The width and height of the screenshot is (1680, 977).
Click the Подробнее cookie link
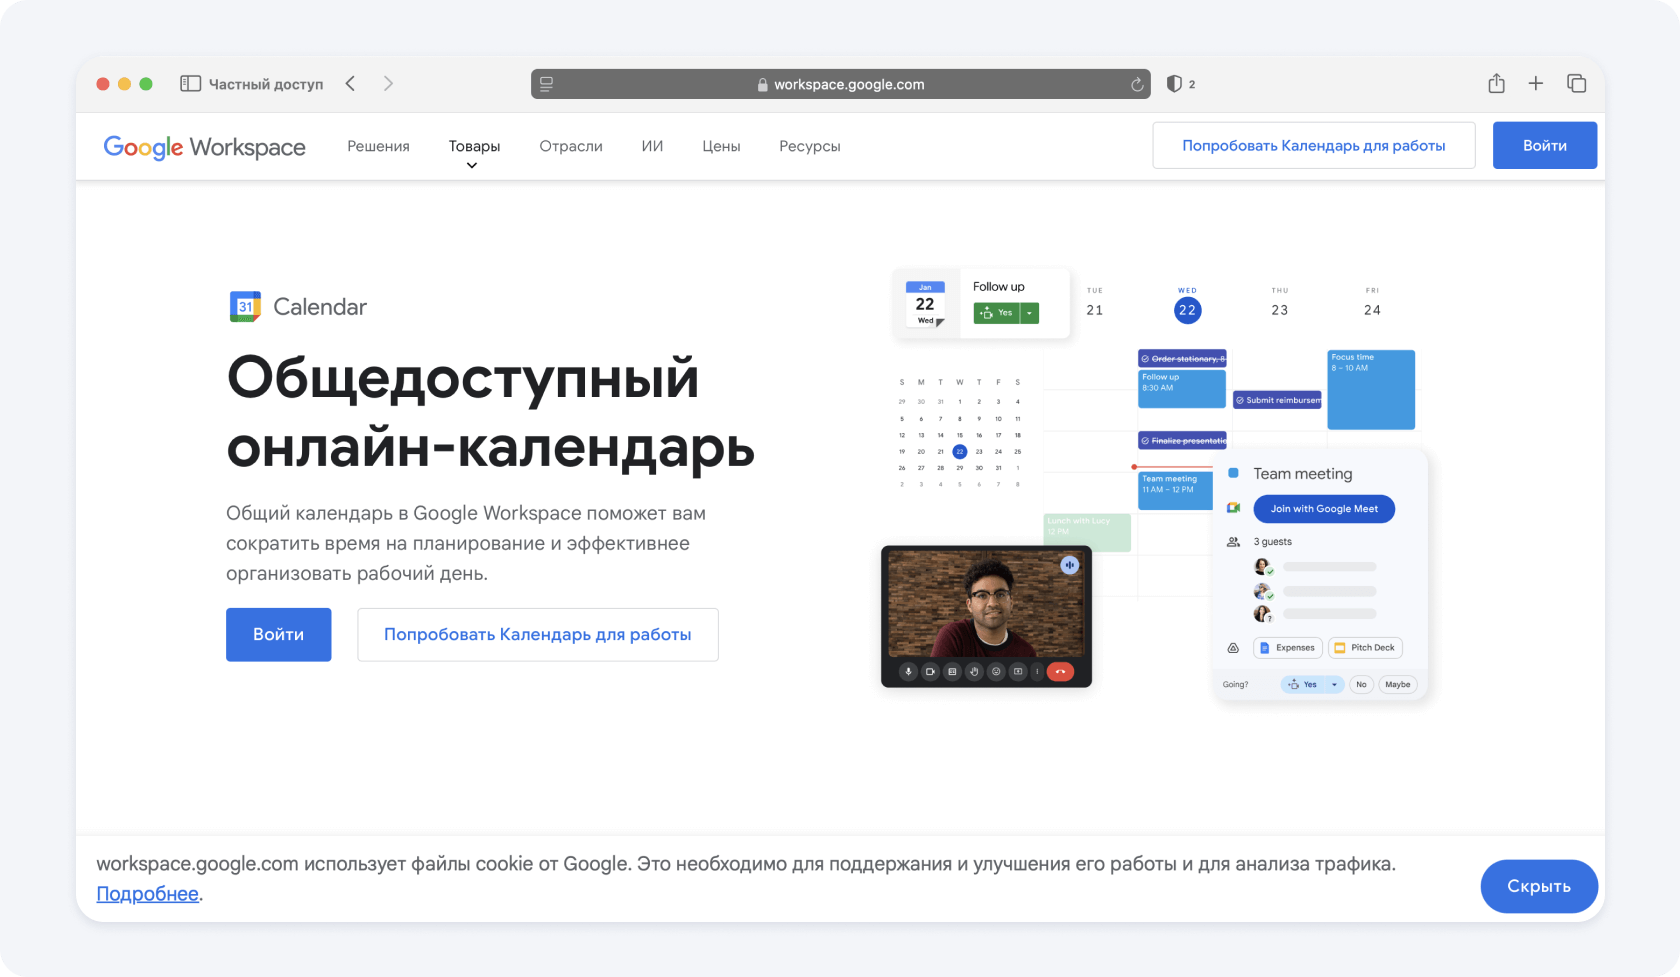click(147, 894)
